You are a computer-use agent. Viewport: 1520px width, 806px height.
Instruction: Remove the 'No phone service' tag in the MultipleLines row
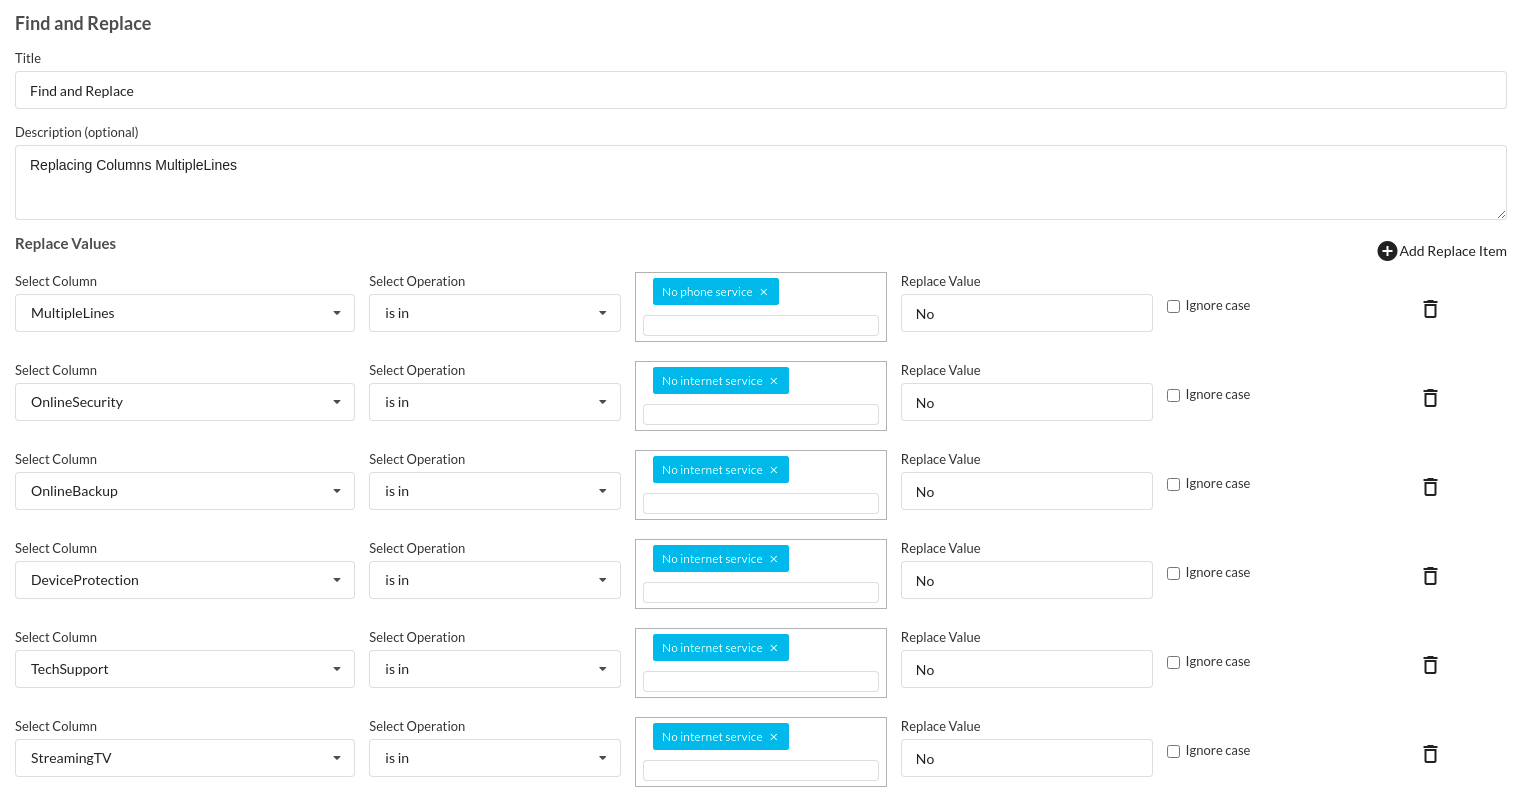[x=764, y=292]
